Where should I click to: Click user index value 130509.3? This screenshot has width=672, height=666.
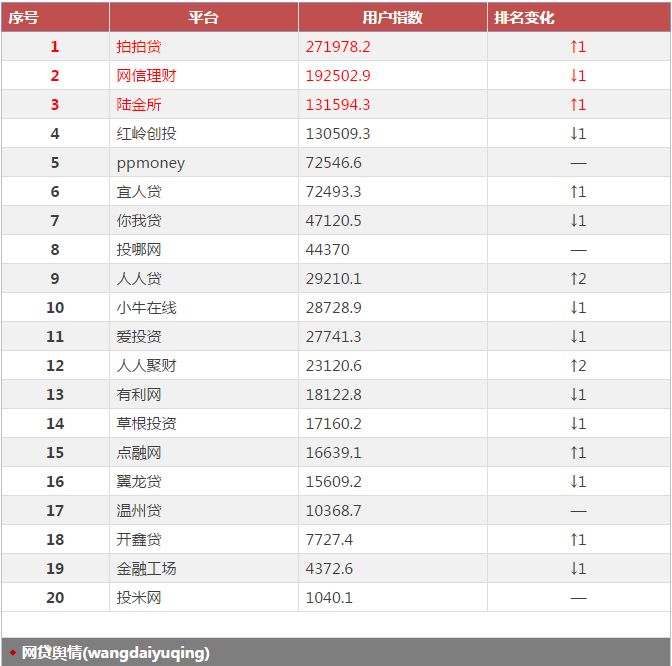click(338, 134)
